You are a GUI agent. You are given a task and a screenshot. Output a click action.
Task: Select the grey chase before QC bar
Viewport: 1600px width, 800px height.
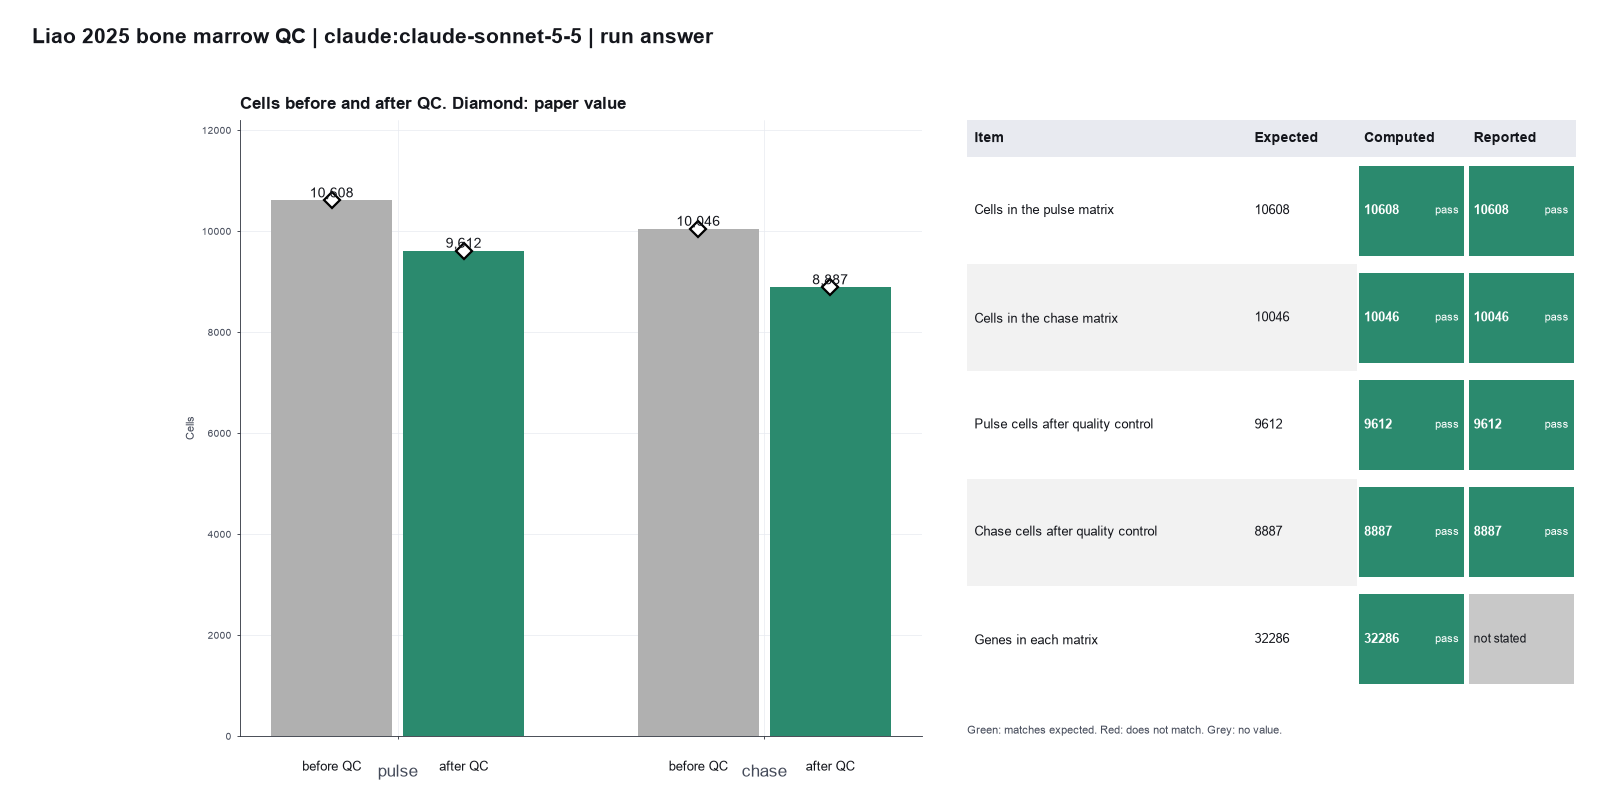[x=698, y=482]
